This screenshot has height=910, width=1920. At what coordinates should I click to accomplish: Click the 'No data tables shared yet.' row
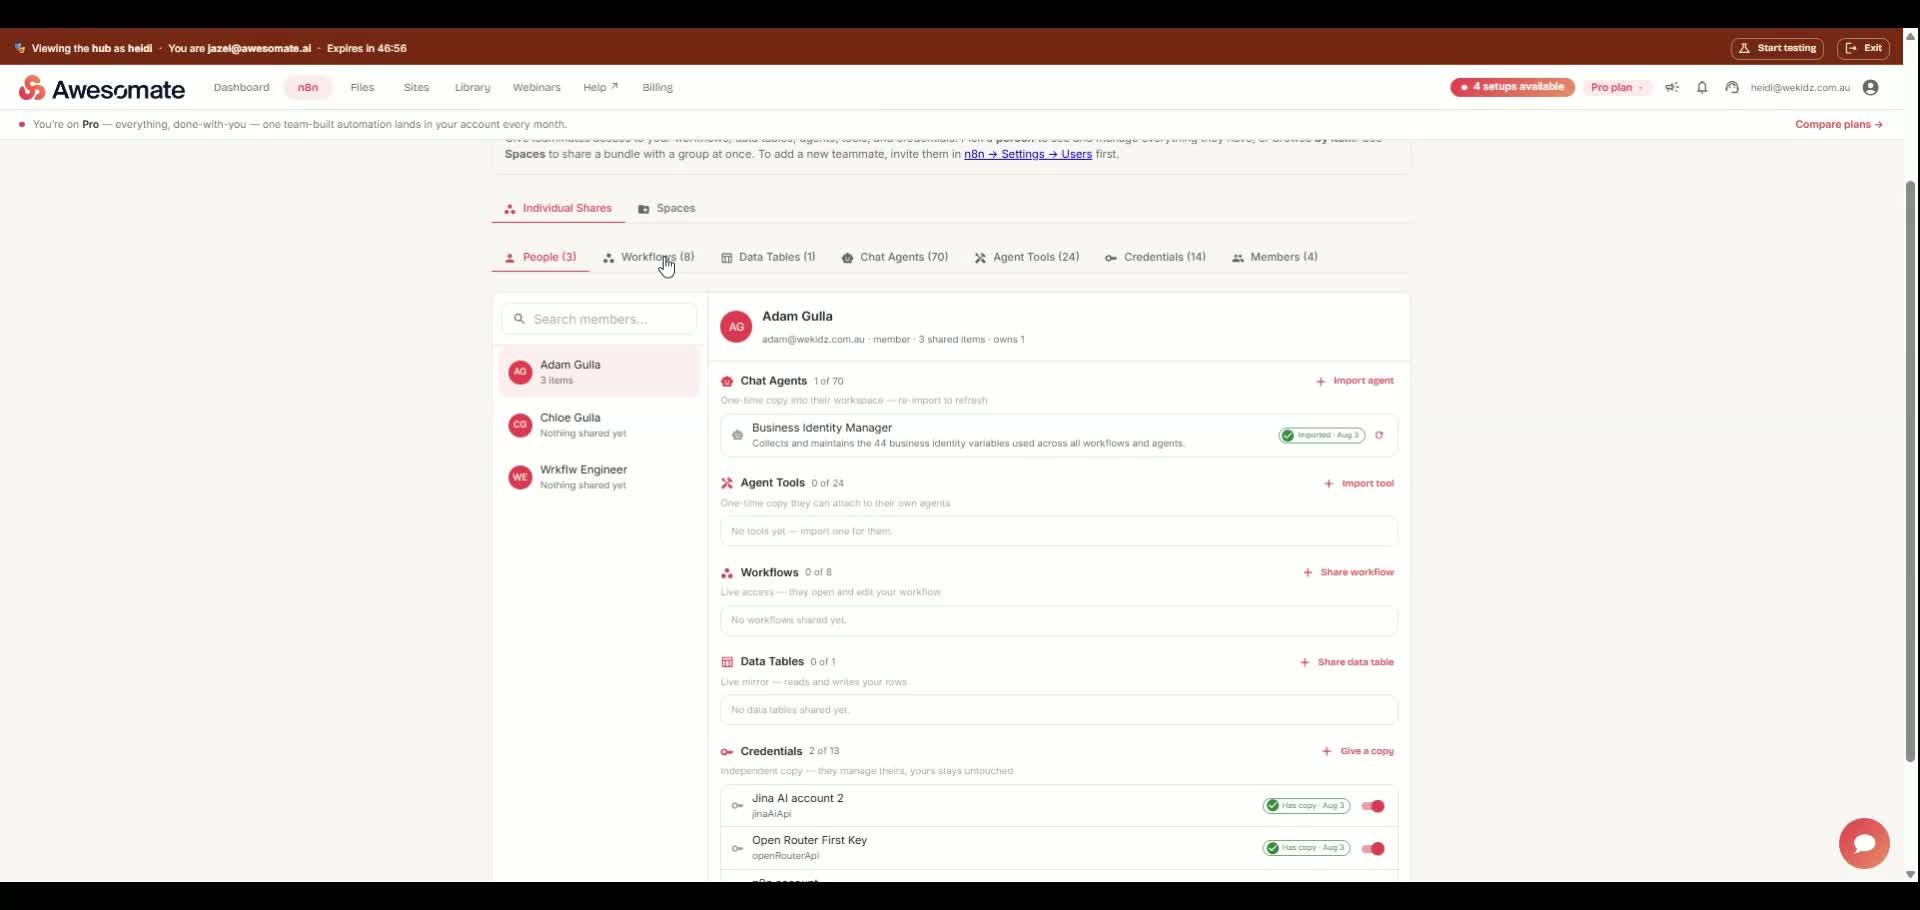[1059, 710]
